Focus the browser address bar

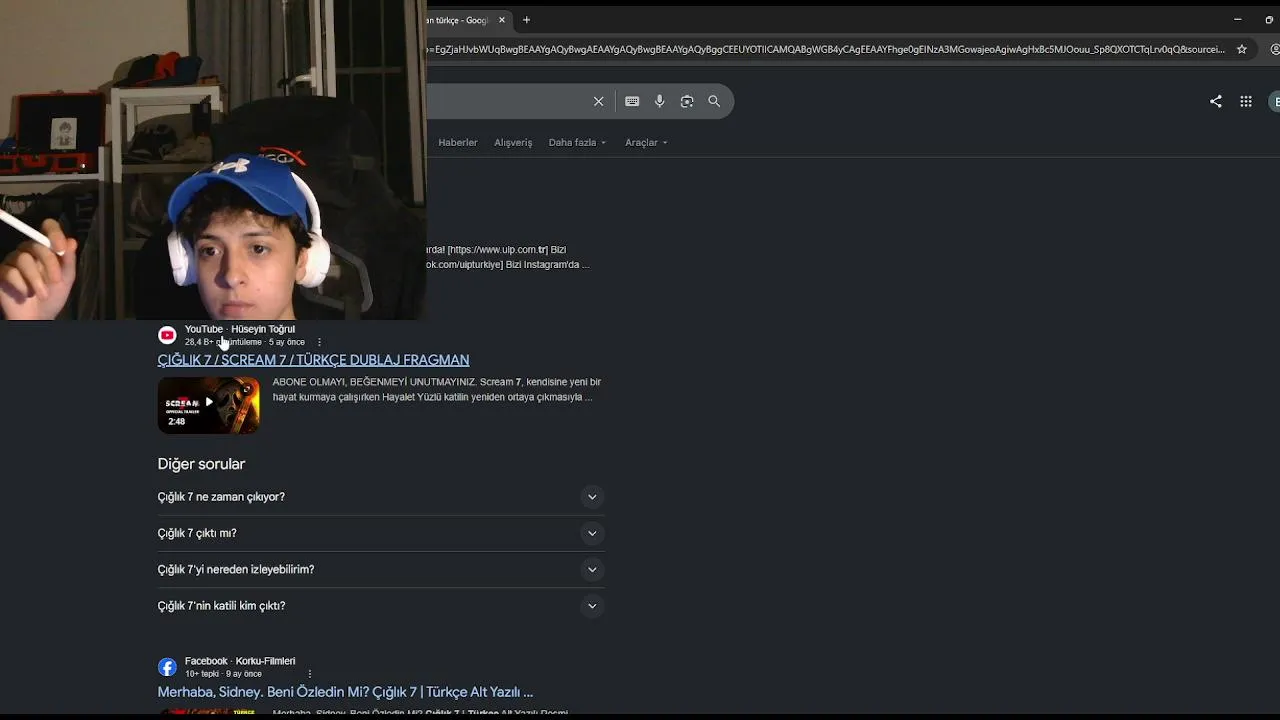[826, 49]
